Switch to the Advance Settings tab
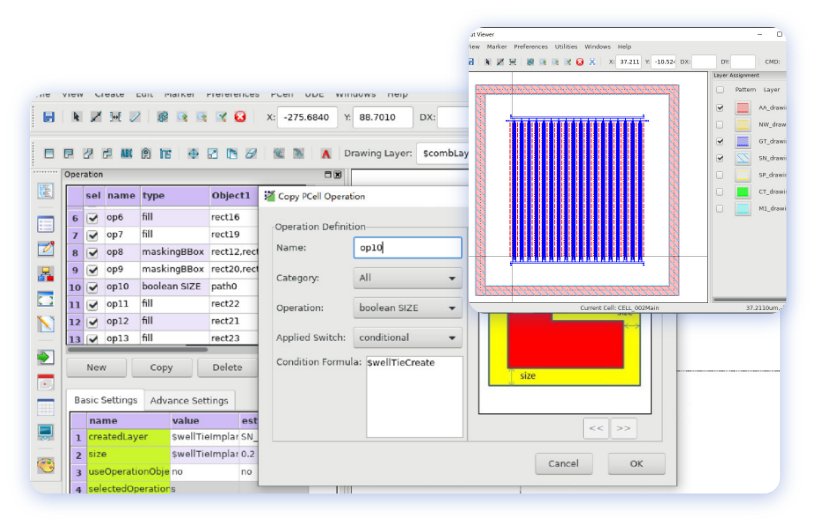 tap(189, 400)
